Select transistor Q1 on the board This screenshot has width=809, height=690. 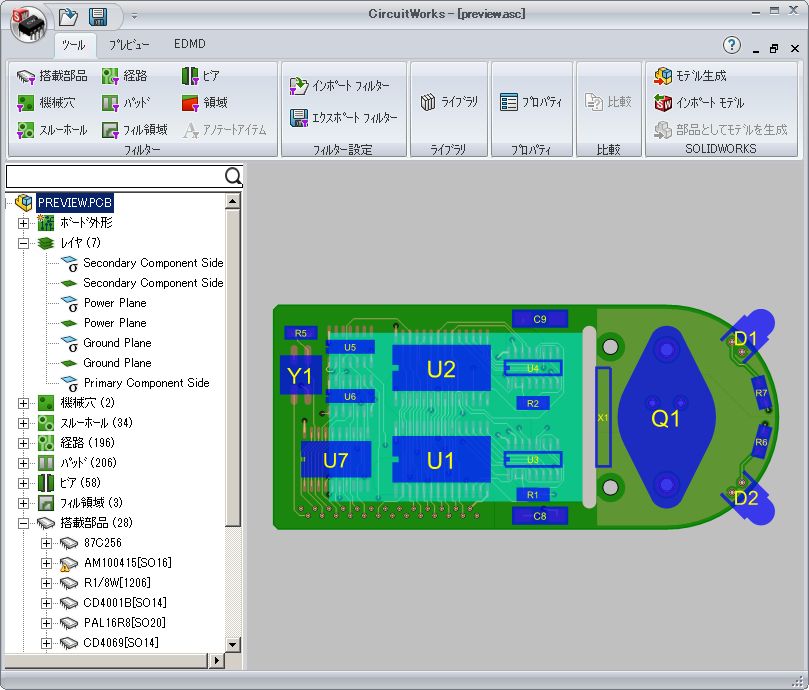(x=666, y=418)
